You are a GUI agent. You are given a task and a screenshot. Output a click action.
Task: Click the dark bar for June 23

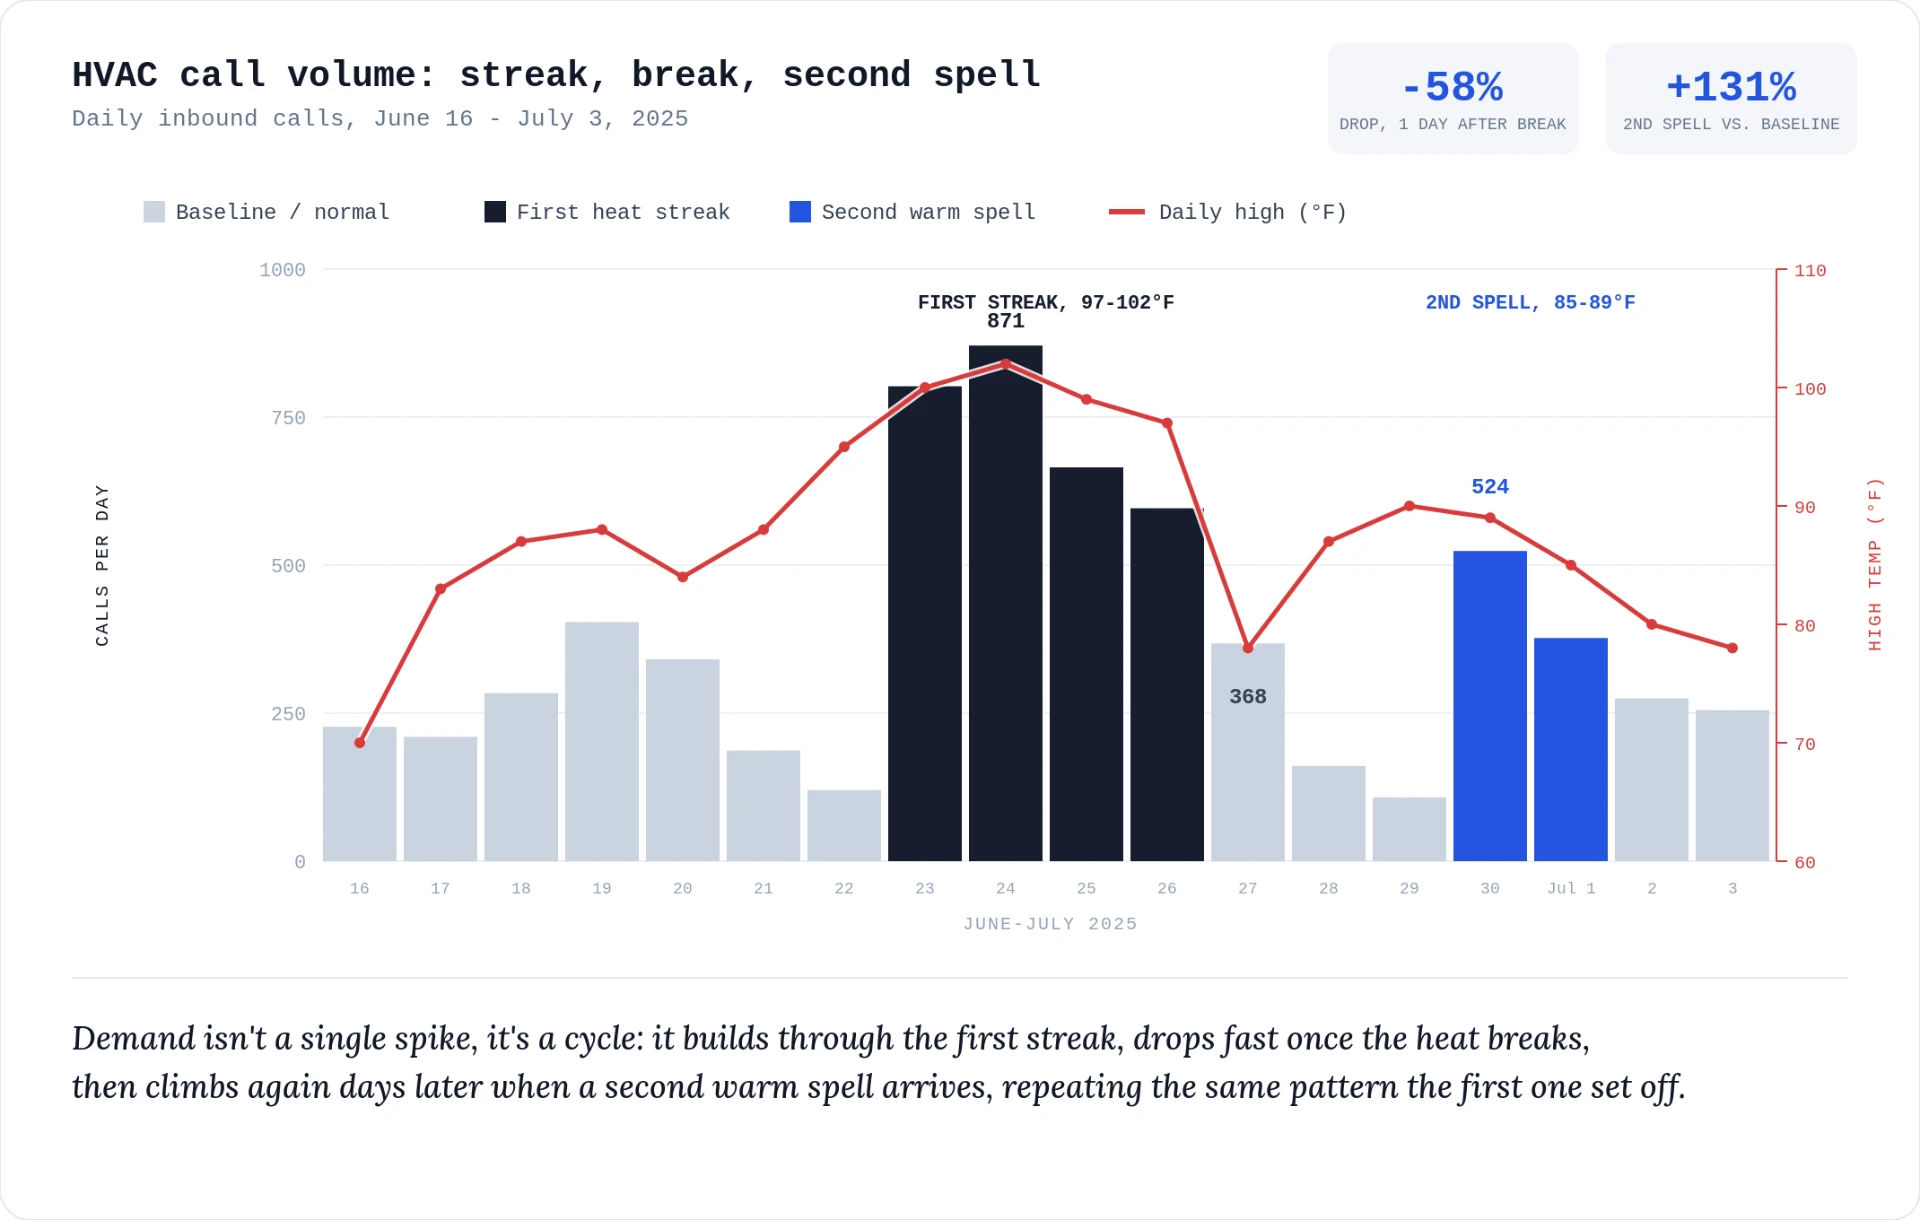[925, 623]
